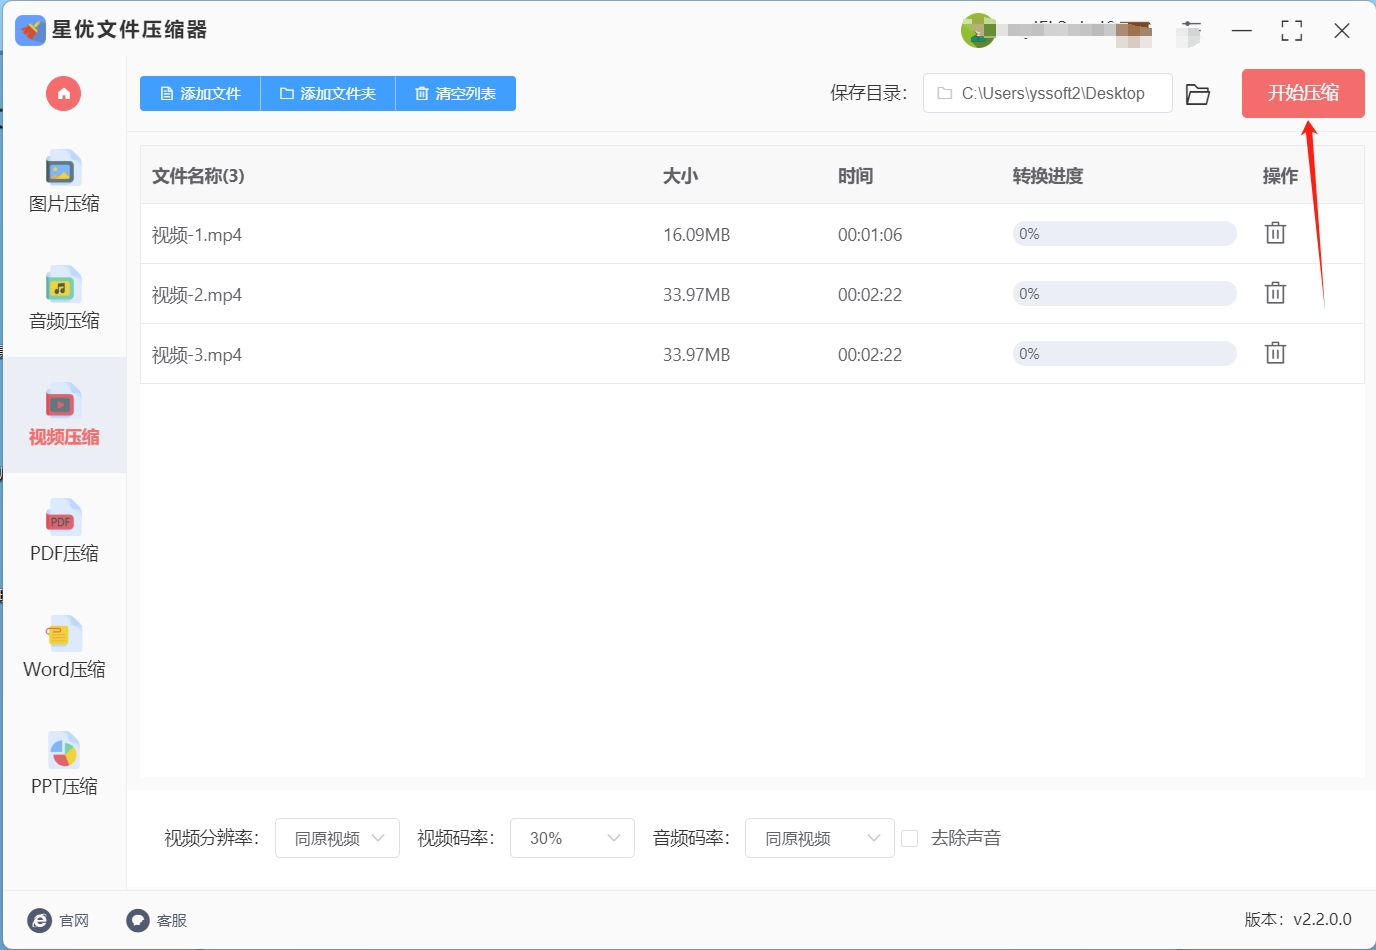Click progress bar of 视频-1.mp4

click(x=1124, y=234)
